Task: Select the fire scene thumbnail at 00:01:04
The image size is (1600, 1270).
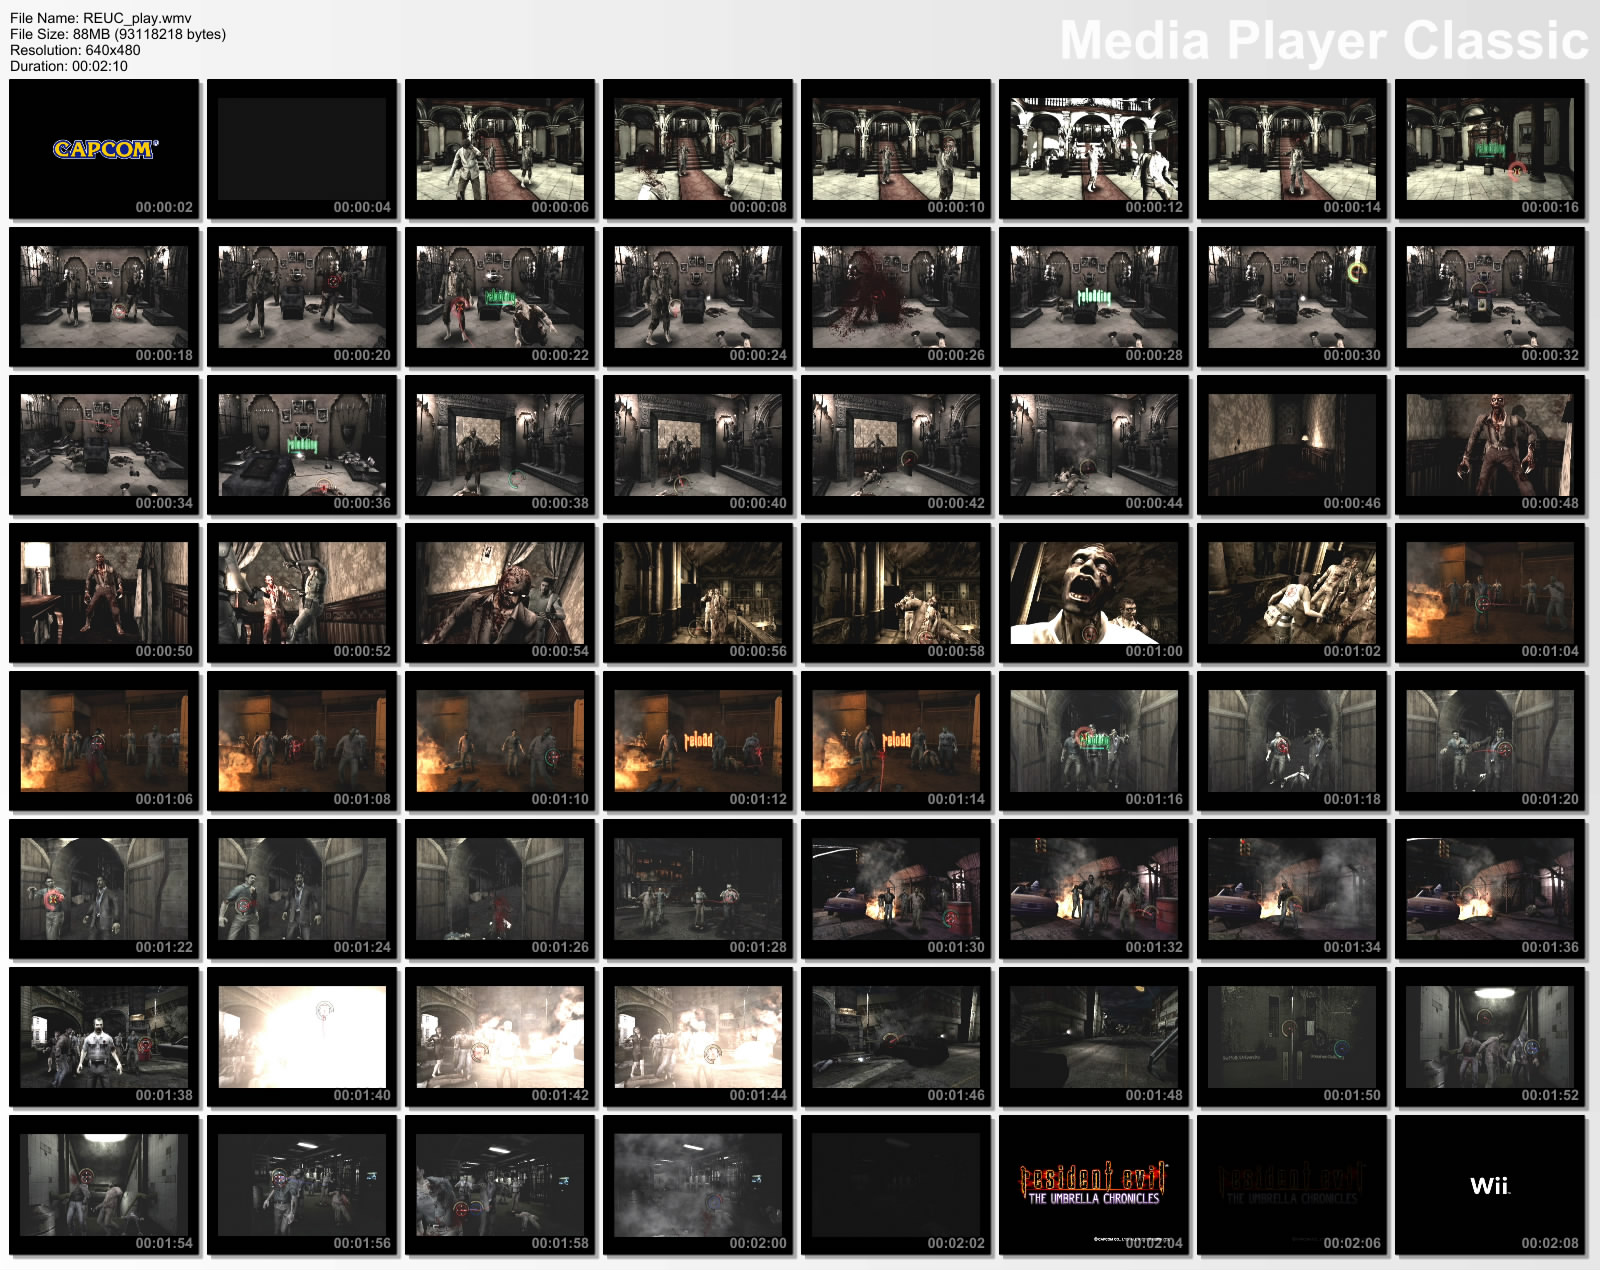Action: (x=1490, y=593)
